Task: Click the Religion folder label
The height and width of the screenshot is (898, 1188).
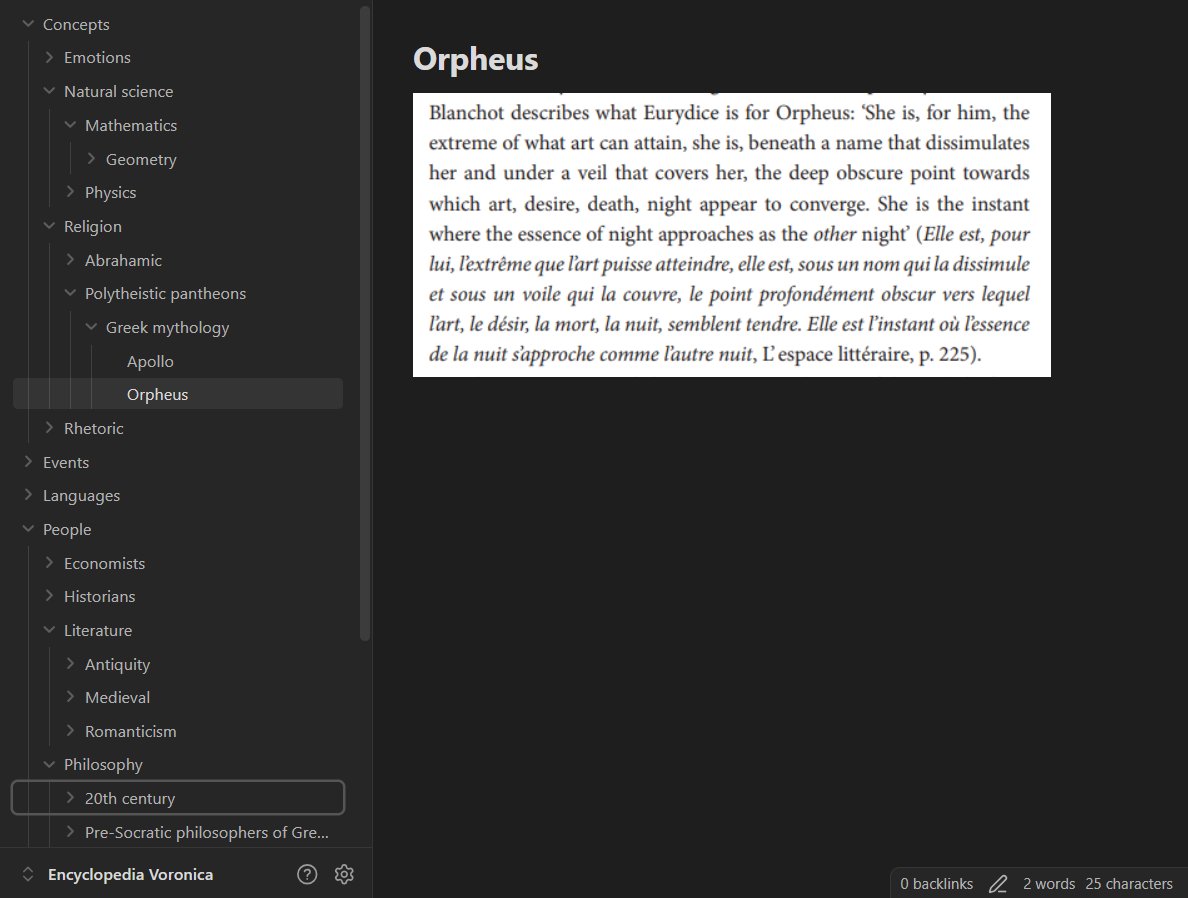Action: [92, 227]
